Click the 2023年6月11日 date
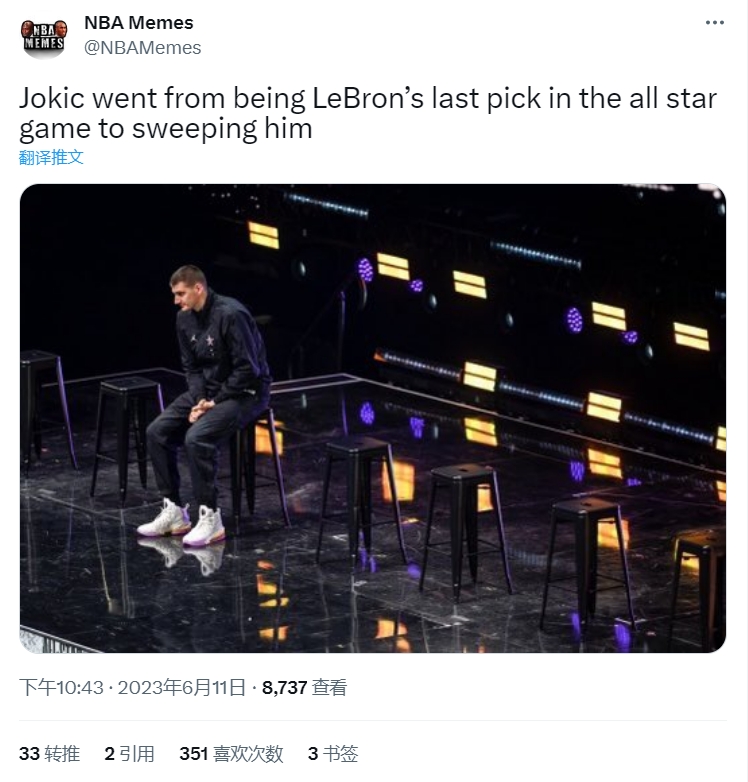This screenshot has width=748, height=782. pos(182,687)
